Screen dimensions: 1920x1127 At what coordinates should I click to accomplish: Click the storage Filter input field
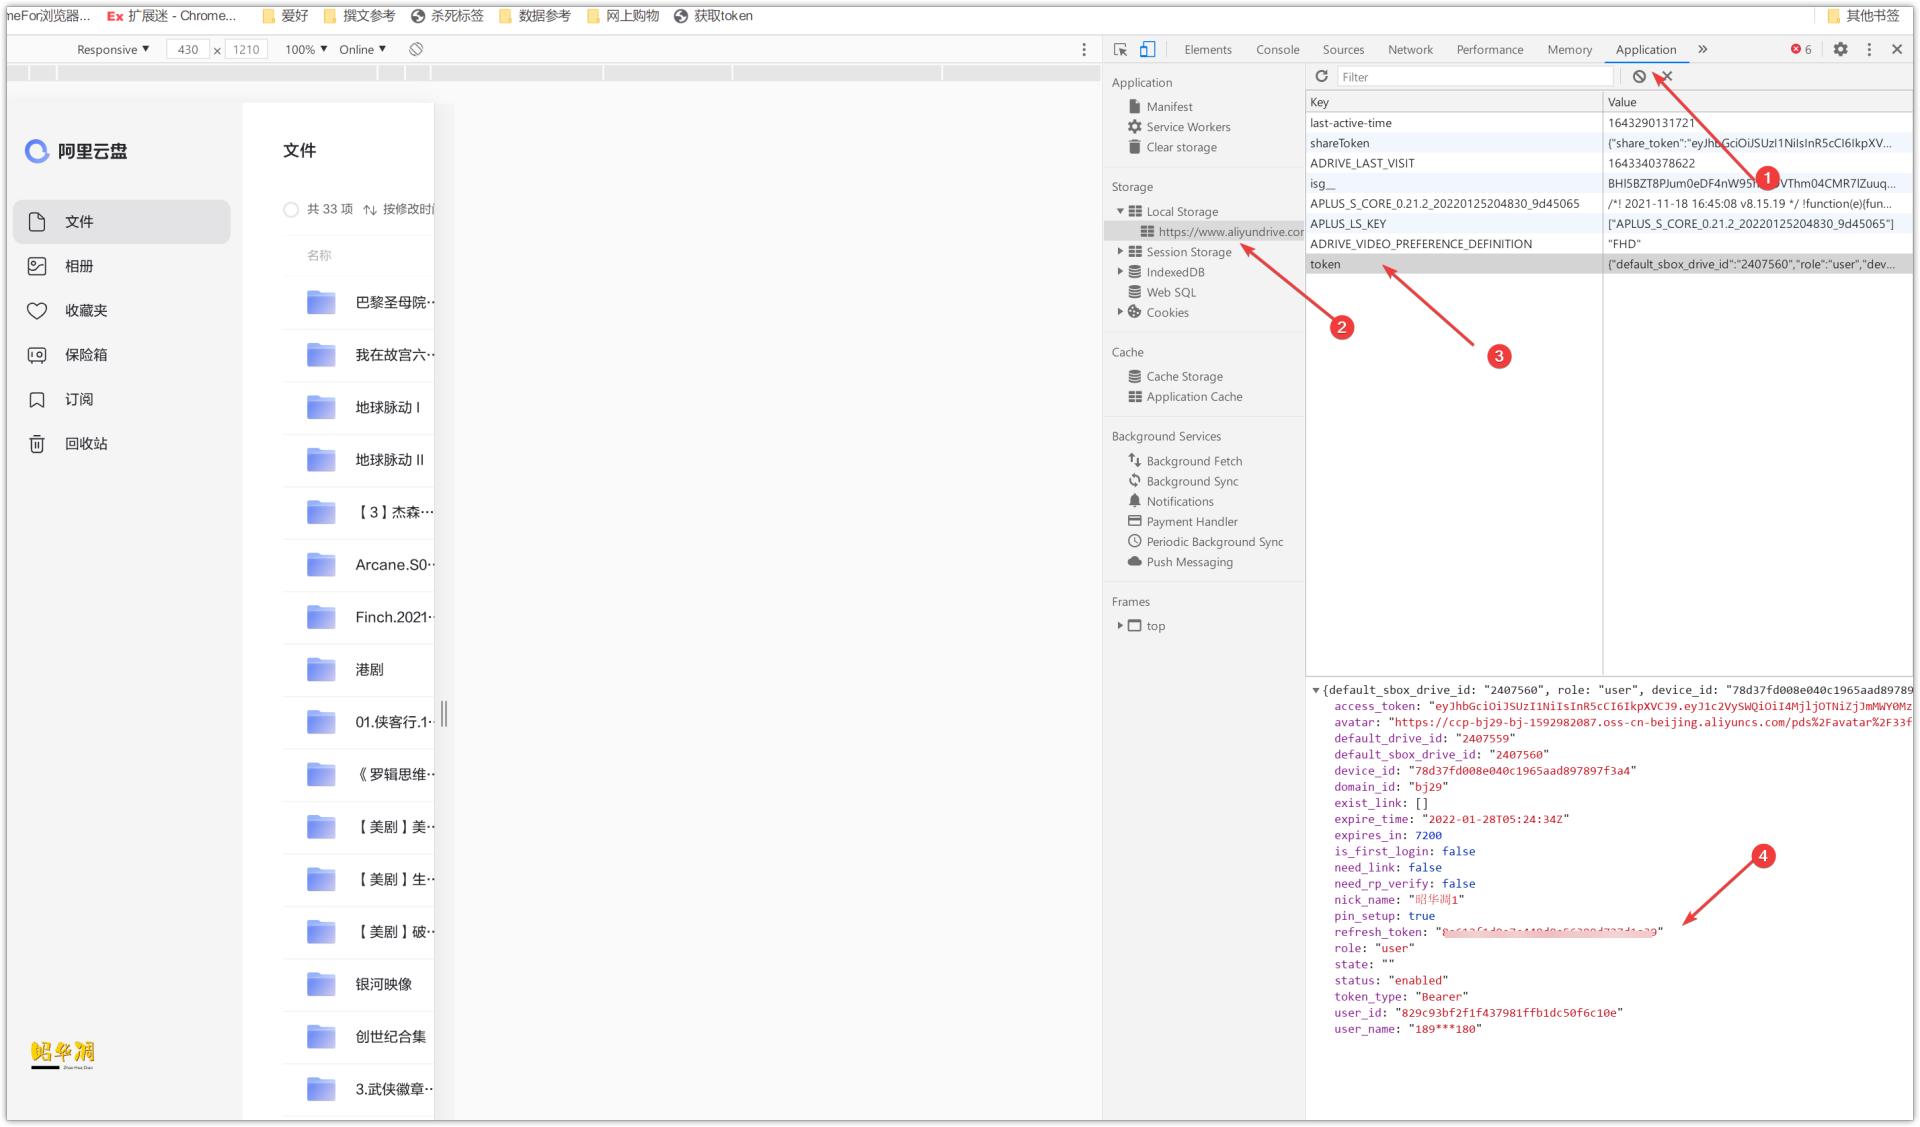point(1475,77)
